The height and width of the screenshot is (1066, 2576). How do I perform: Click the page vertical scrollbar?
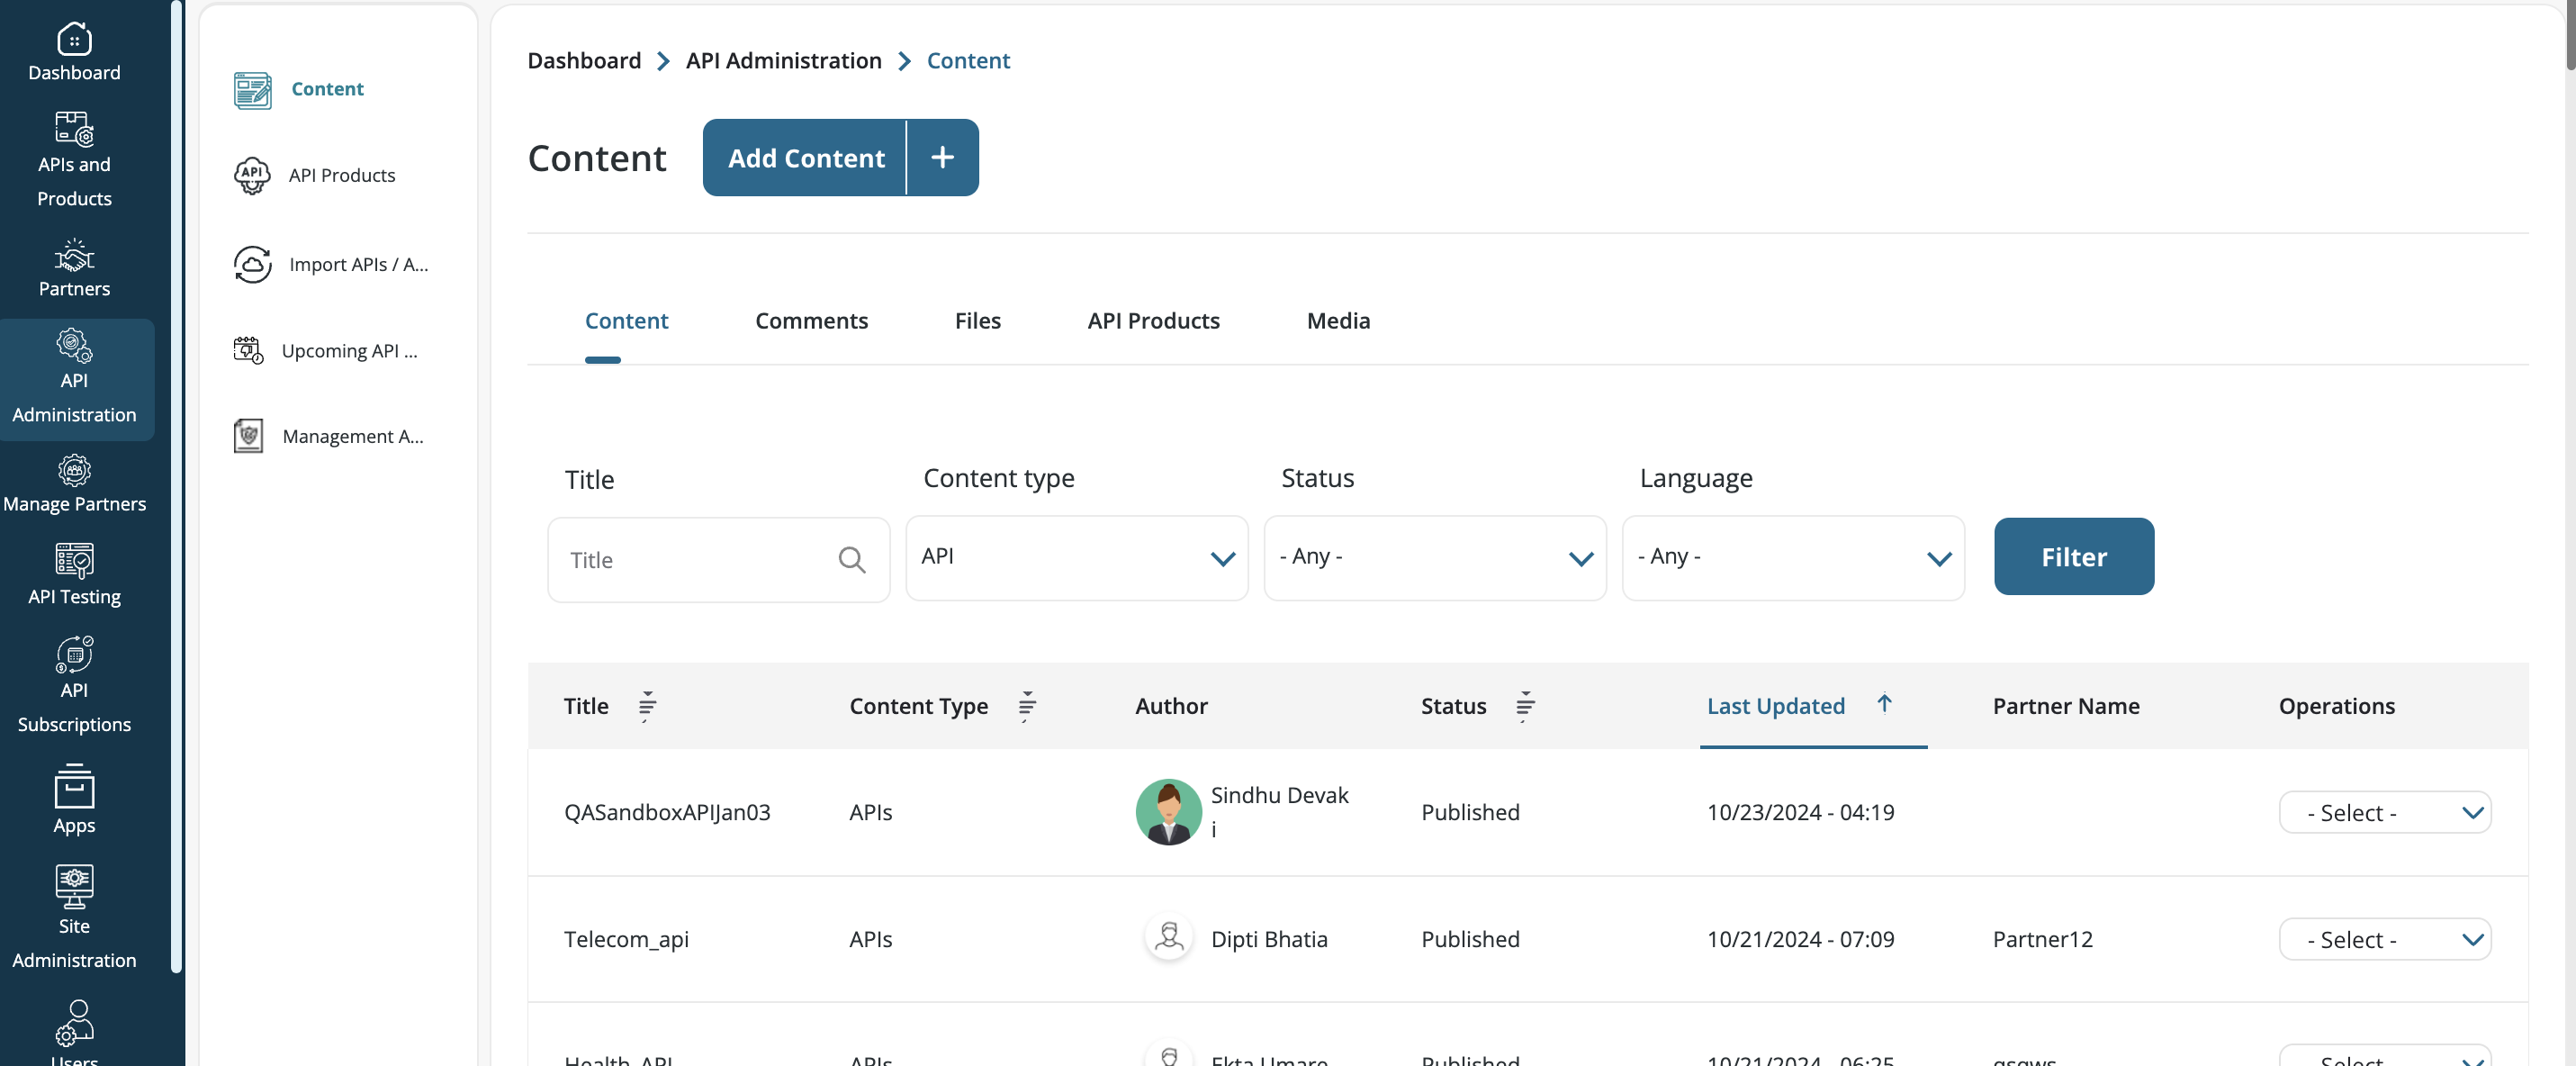(2569, 36)
